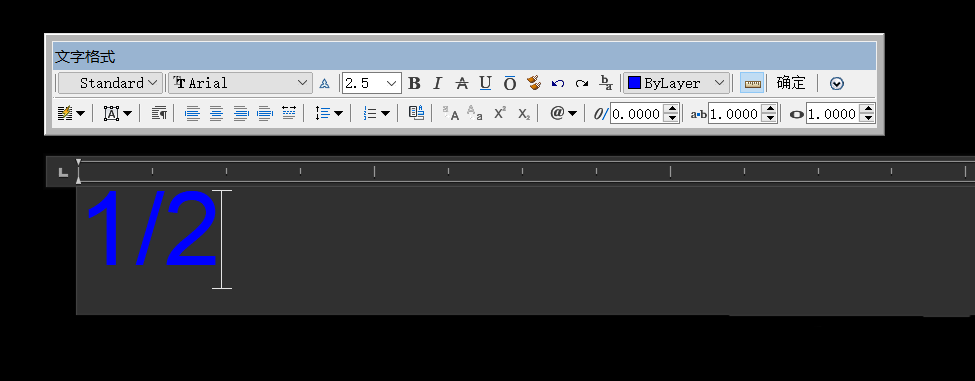The width and height of the screenshot is (975, 381).
Task: Click the paragraph indent marker on ruler
Action: click(x=78, y=180)
